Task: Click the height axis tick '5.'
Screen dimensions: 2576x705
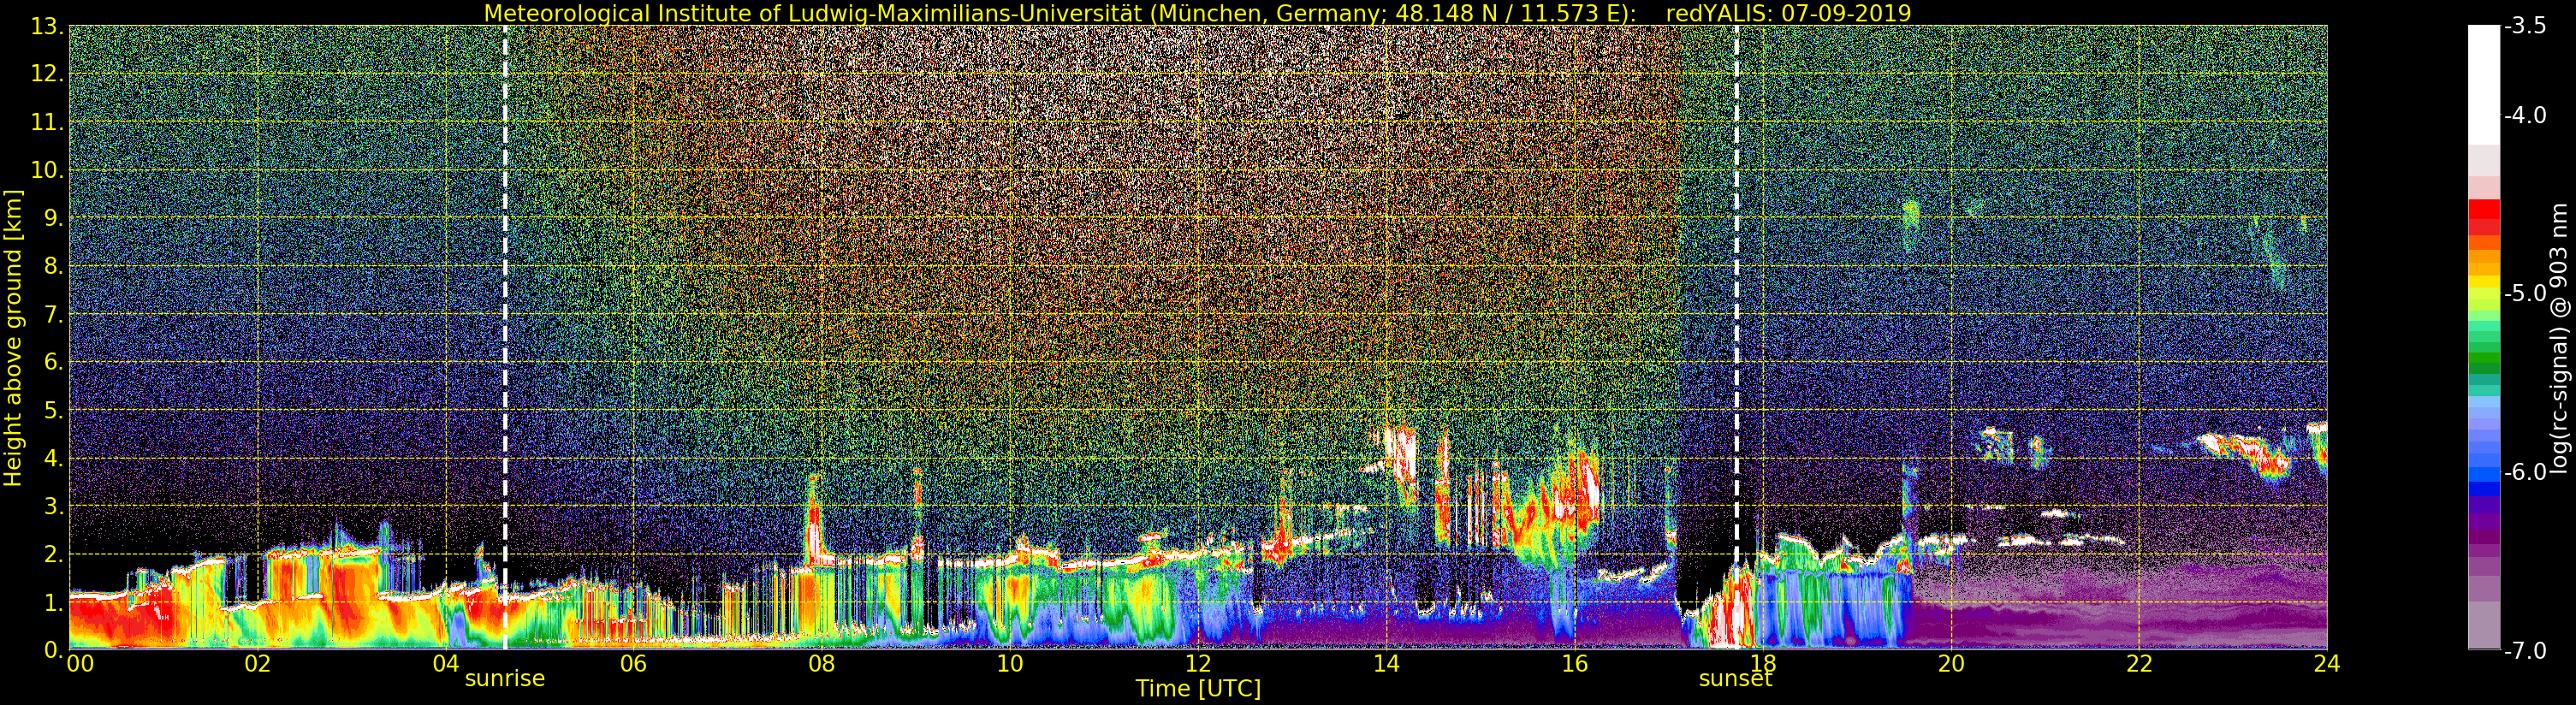Action: click(x=54, y=410)
